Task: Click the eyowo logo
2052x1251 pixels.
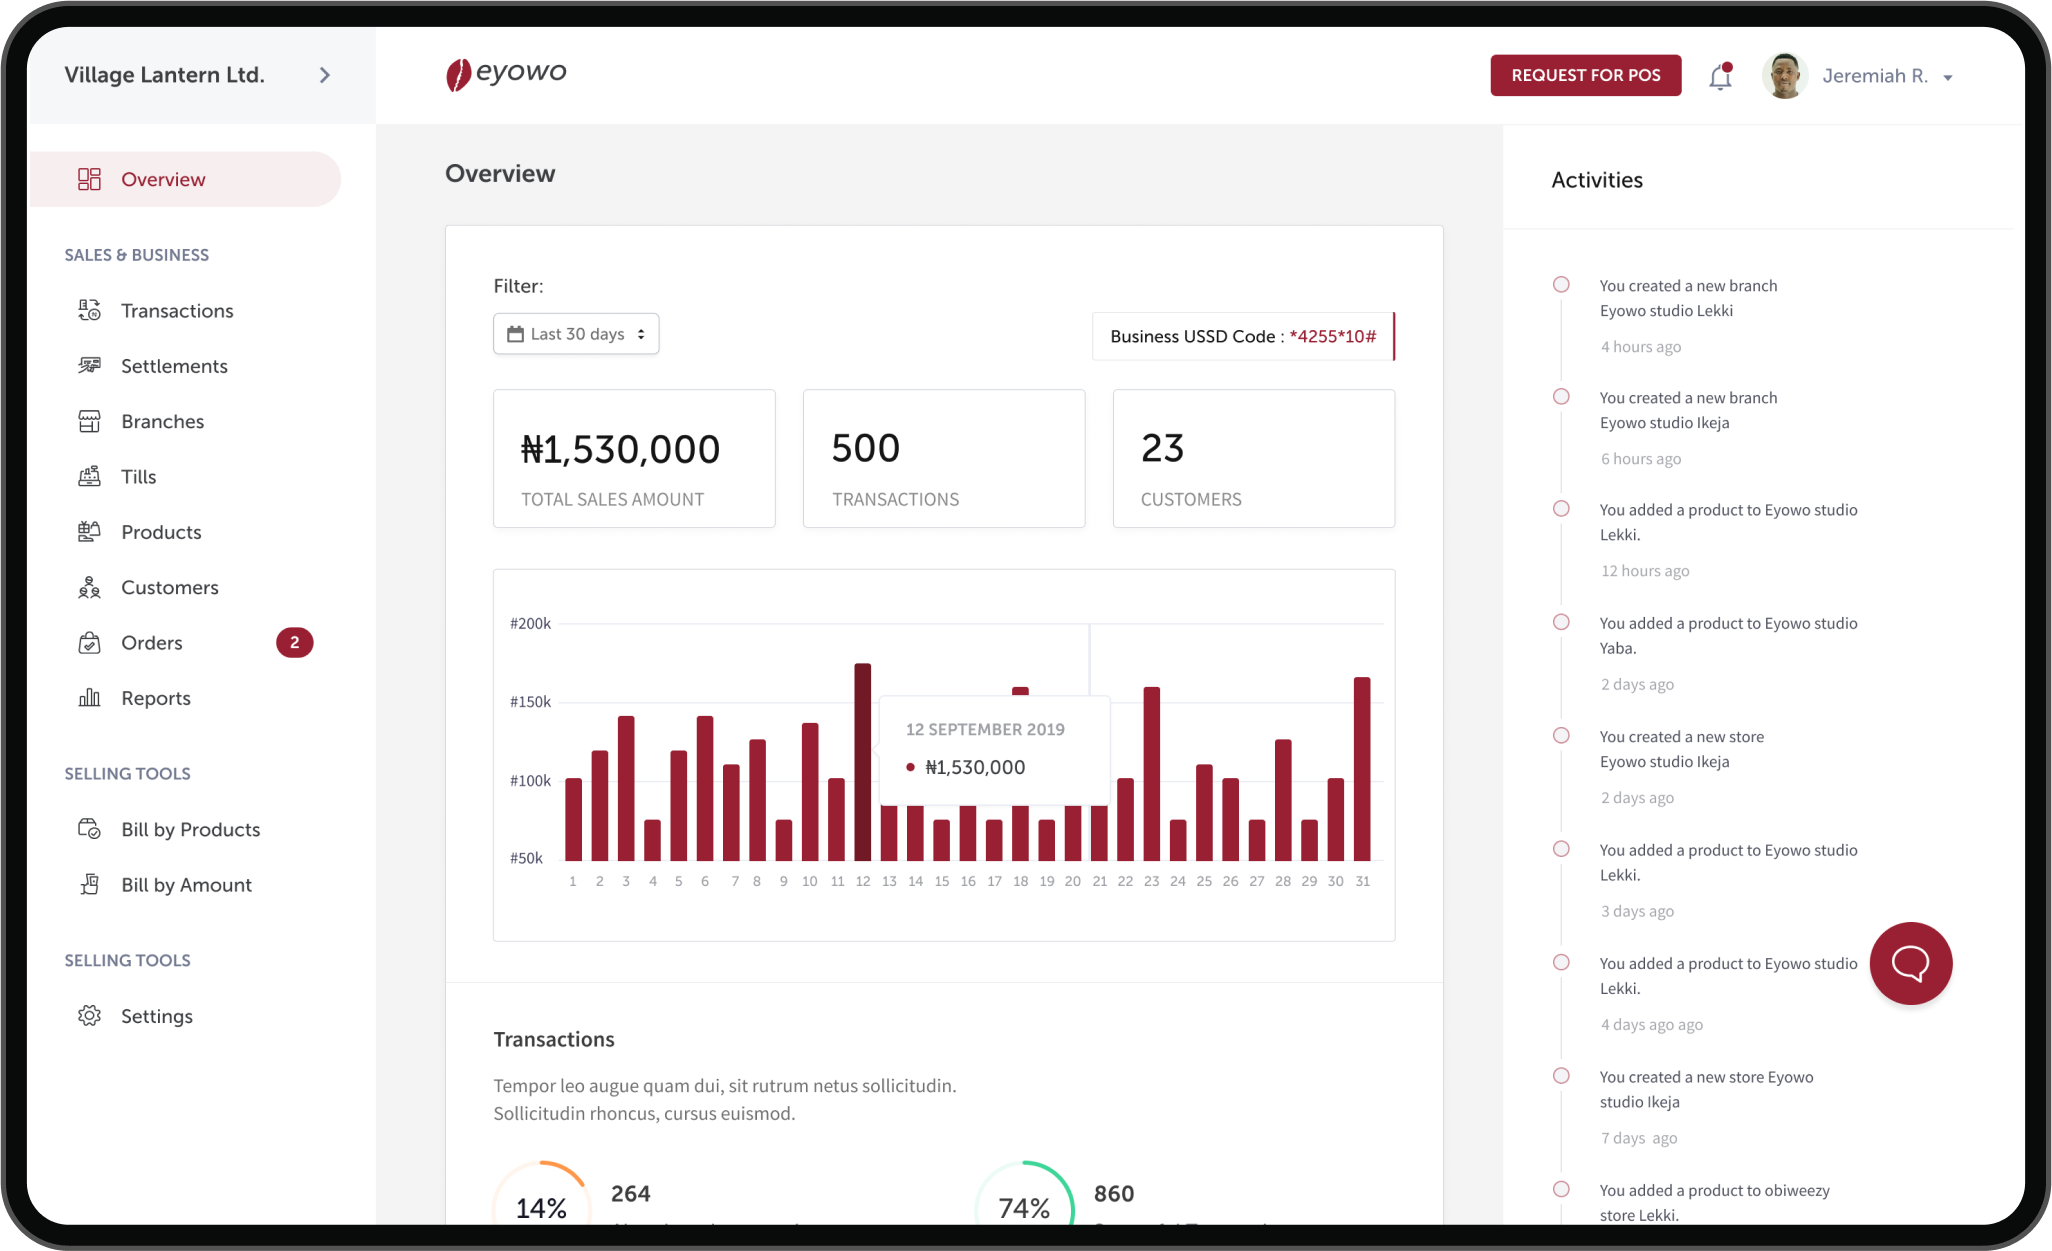Action: click(506, 74)
